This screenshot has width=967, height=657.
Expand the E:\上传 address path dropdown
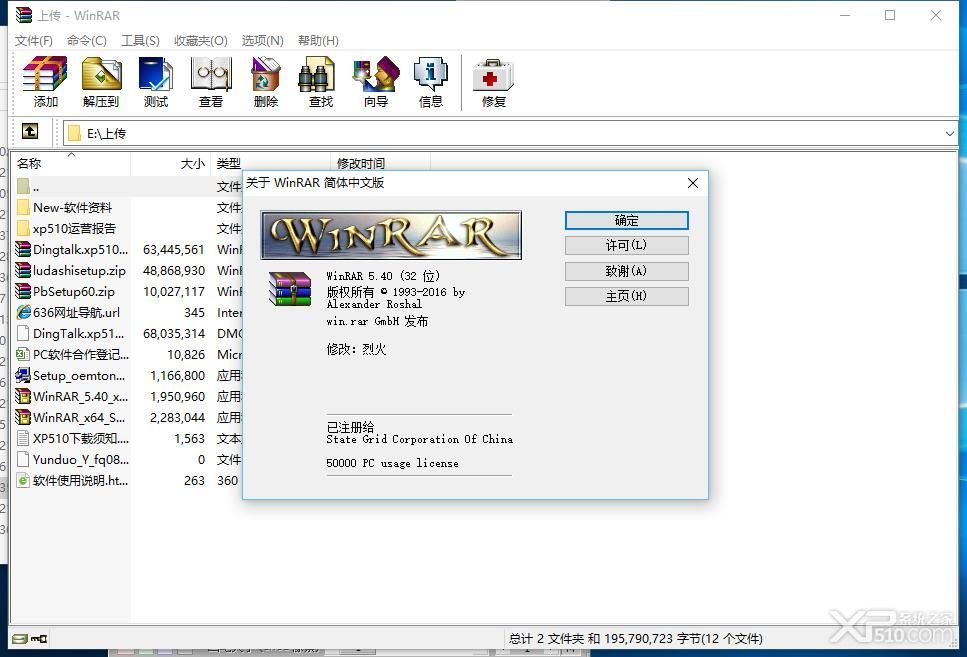[949, 133]
